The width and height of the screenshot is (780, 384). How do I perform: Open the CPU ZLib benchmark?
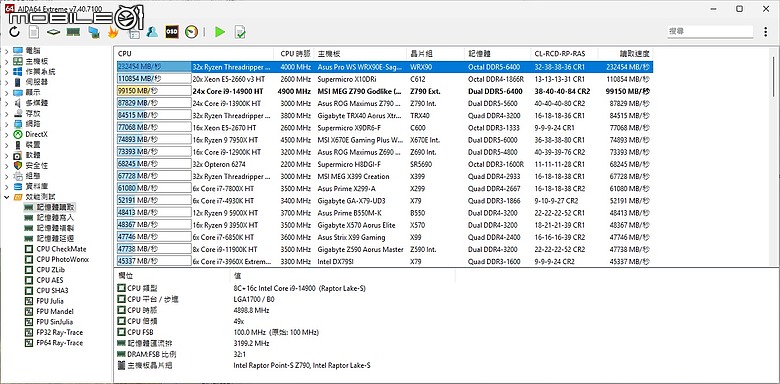click(x=51, y=270)
